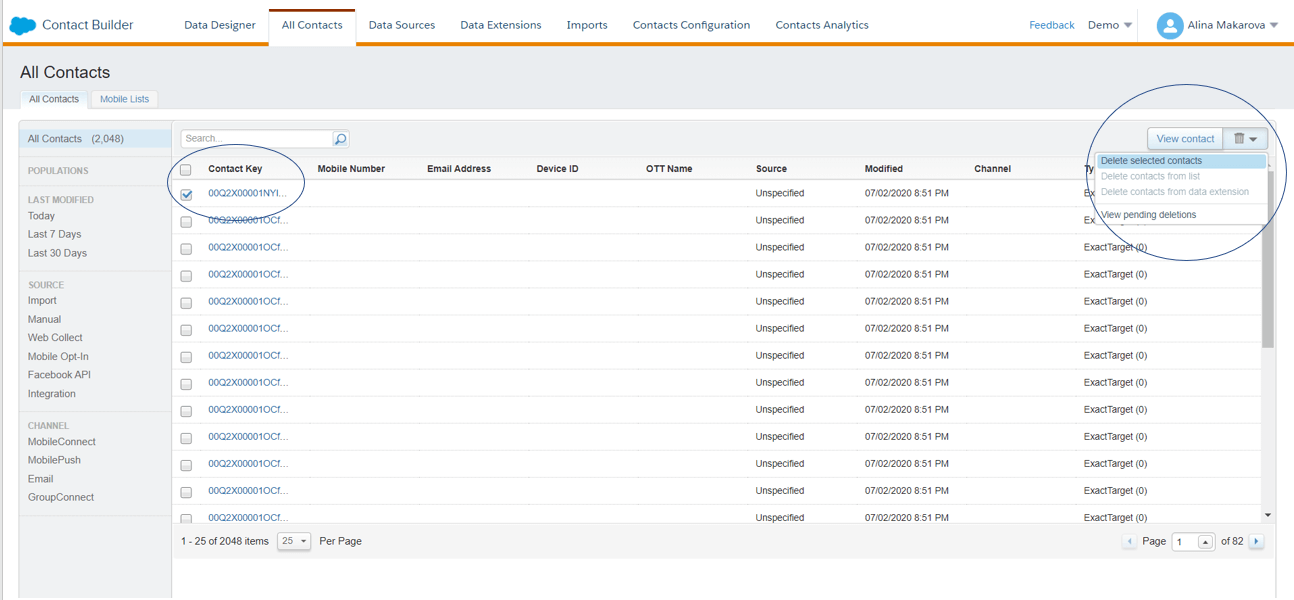1294x600 pixels.
Task: Click the previous page arrow
Action: 1130,541
